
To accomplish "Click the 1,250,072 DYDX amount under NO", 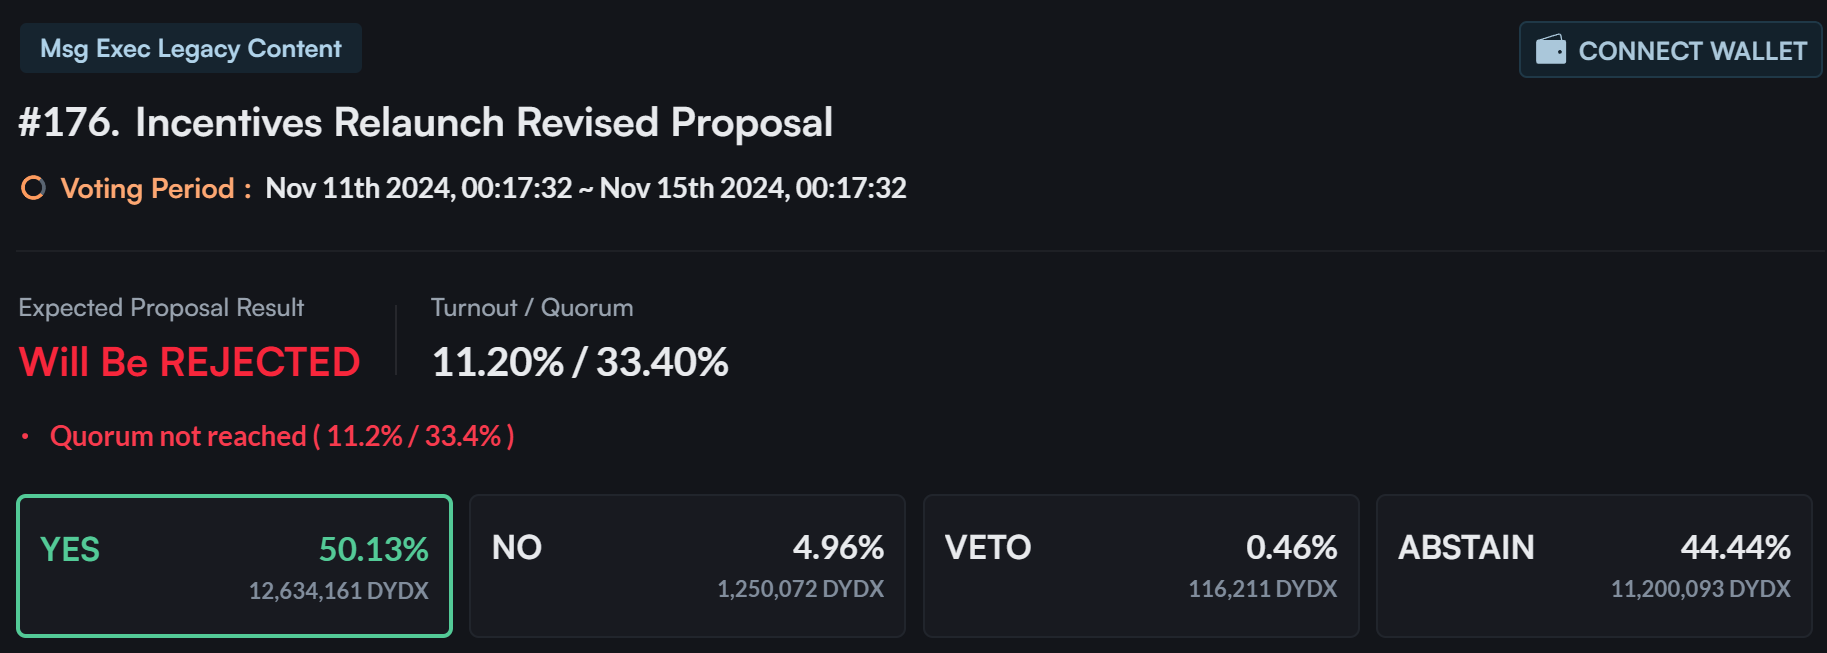I will click(800, 589).
